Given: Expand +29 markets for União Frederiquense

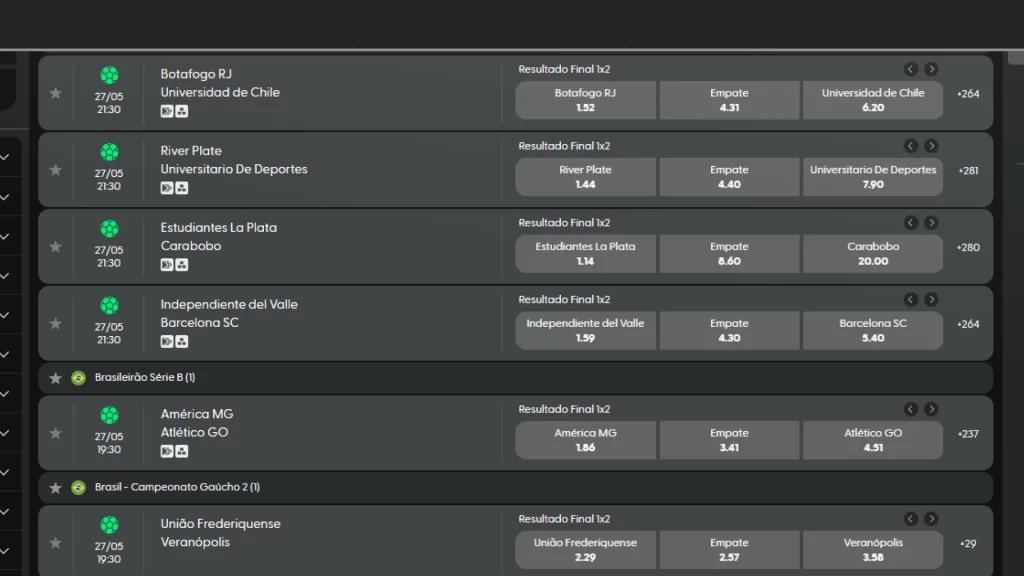Looking at the screenshot, I should (x=968, y=543).
